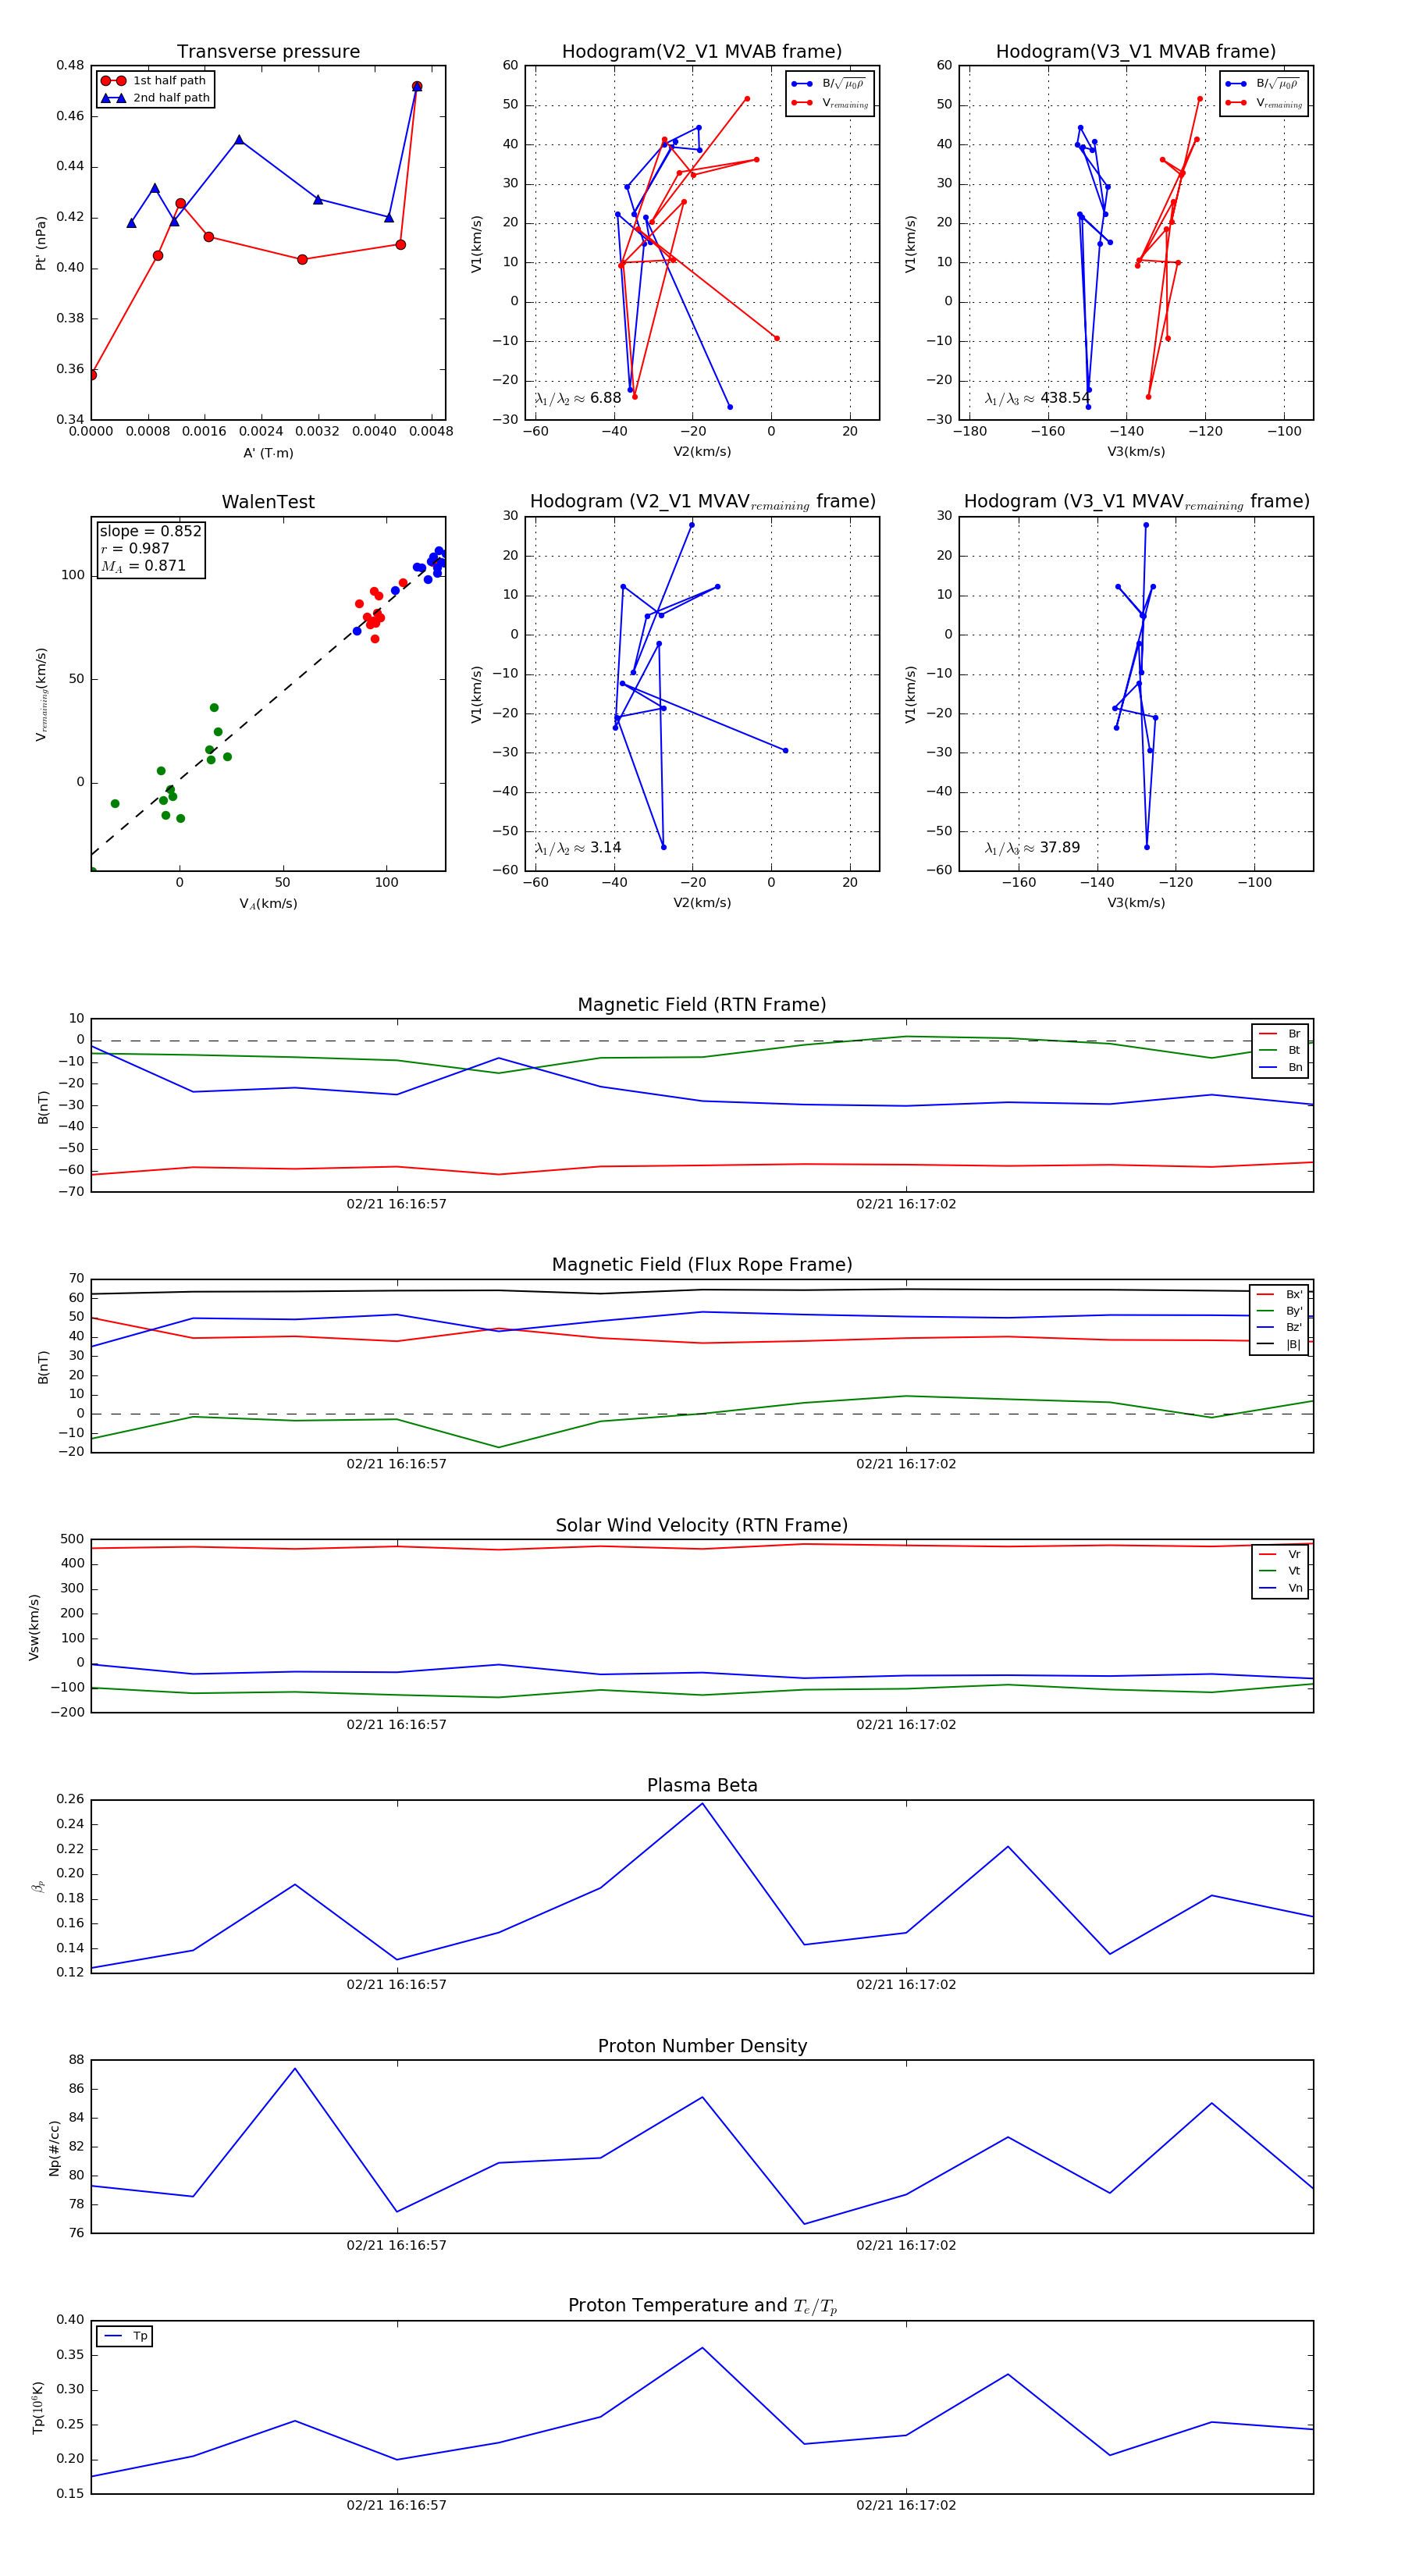
Task: Click "02/21 16:16:57" tick under RTN Magnetic Field
Action: click(397, 1204)
